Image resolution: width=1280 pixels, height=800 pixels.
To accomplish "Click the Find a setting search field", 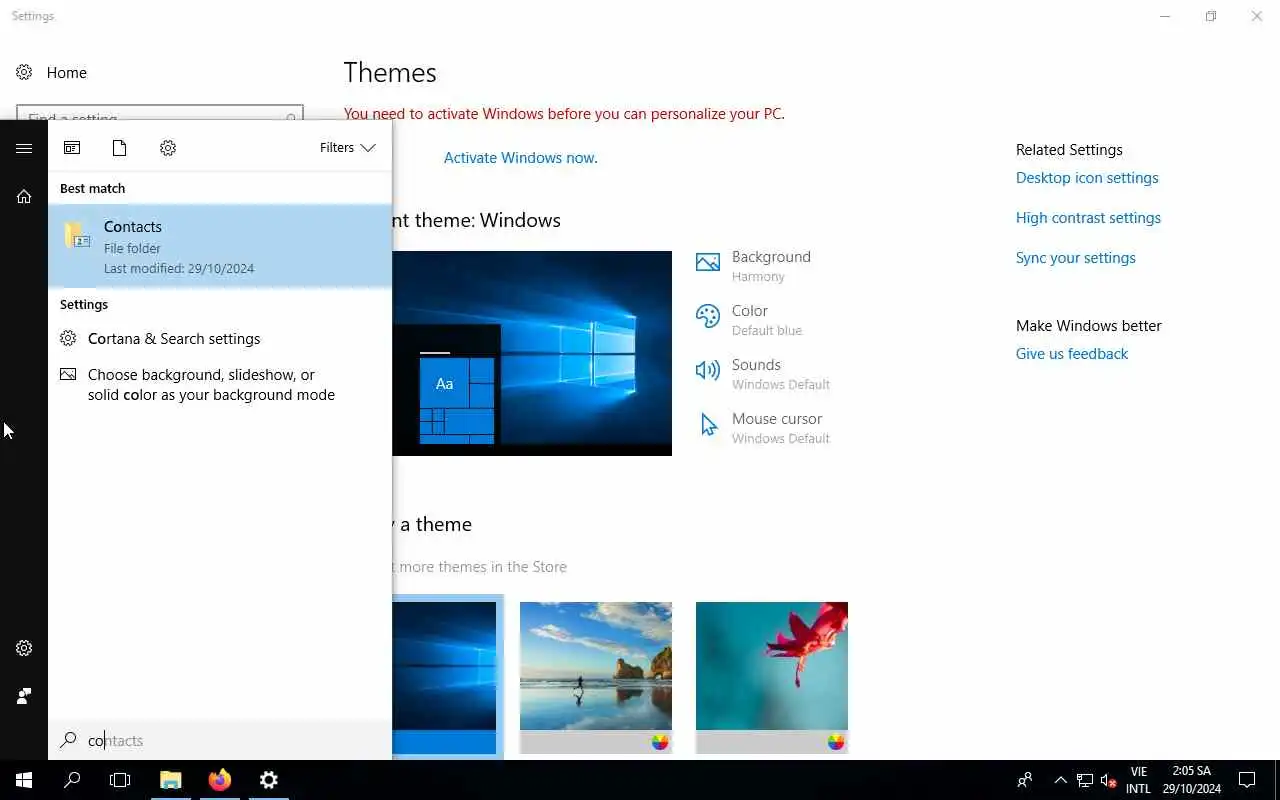I will 160,113.
